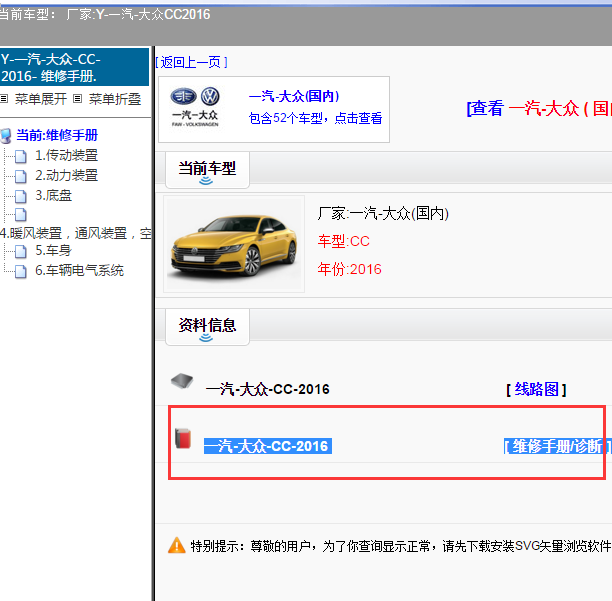Select the 当前车型 tab

[207, 171]
